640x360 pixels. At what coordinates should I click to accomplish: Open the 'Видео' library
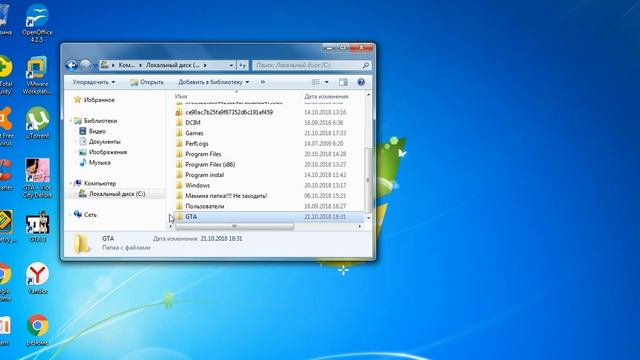97,131
